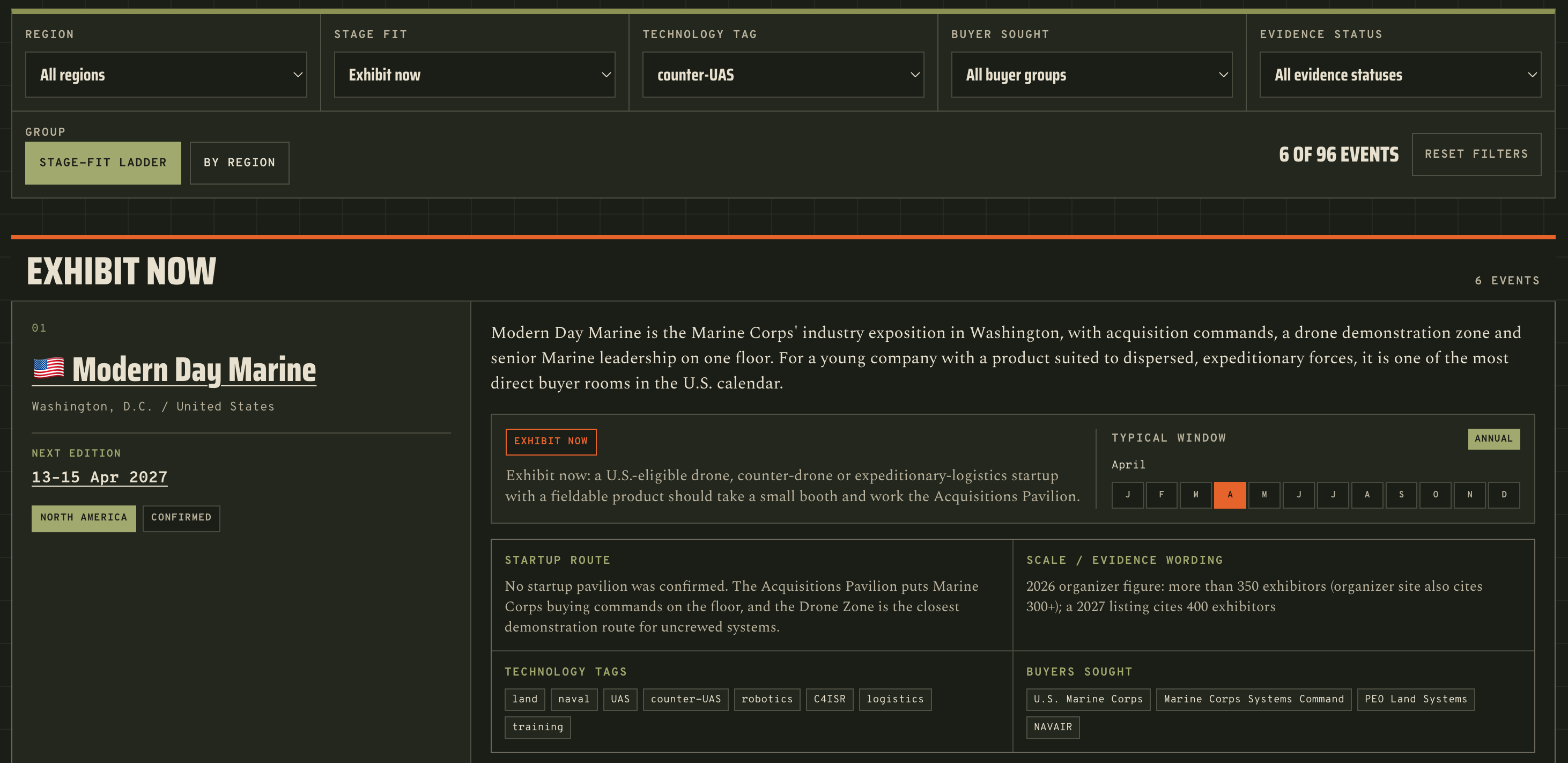The width and height of the screenshot is (1568, 763).
Task: Click the Confirmed status badge
Action: [x=181, y=518]
